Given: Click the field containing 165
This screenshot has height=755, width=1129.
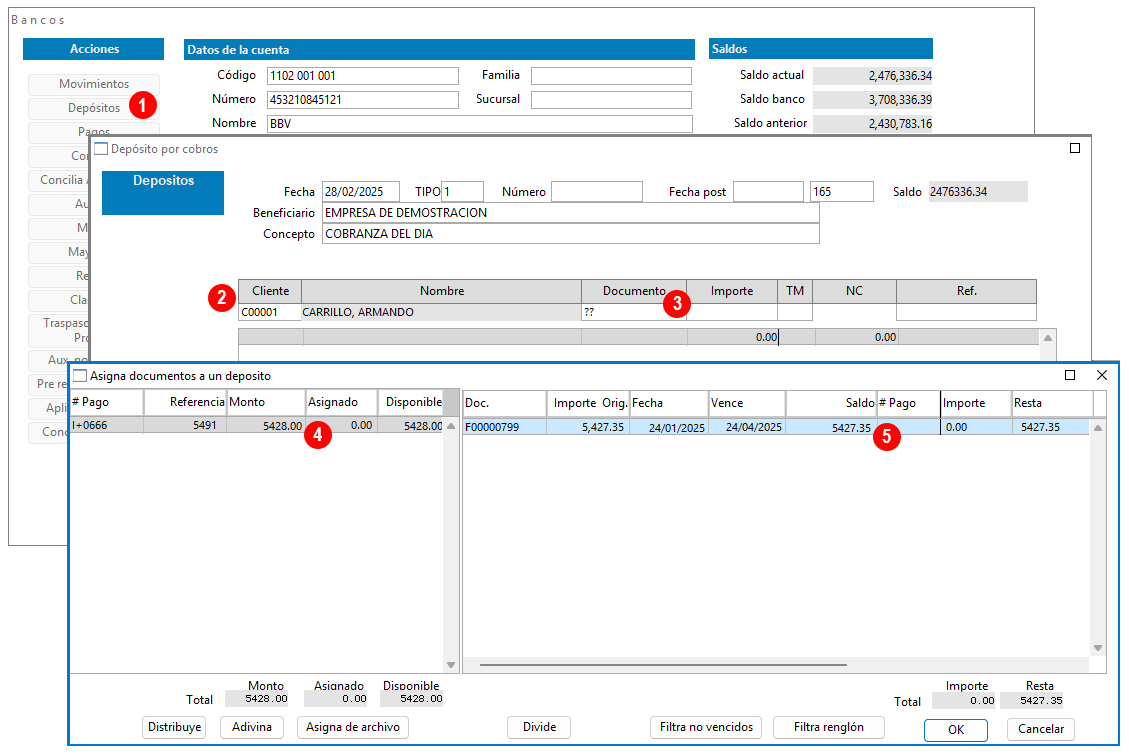Looking at the screenshot, I should [842, 191].
